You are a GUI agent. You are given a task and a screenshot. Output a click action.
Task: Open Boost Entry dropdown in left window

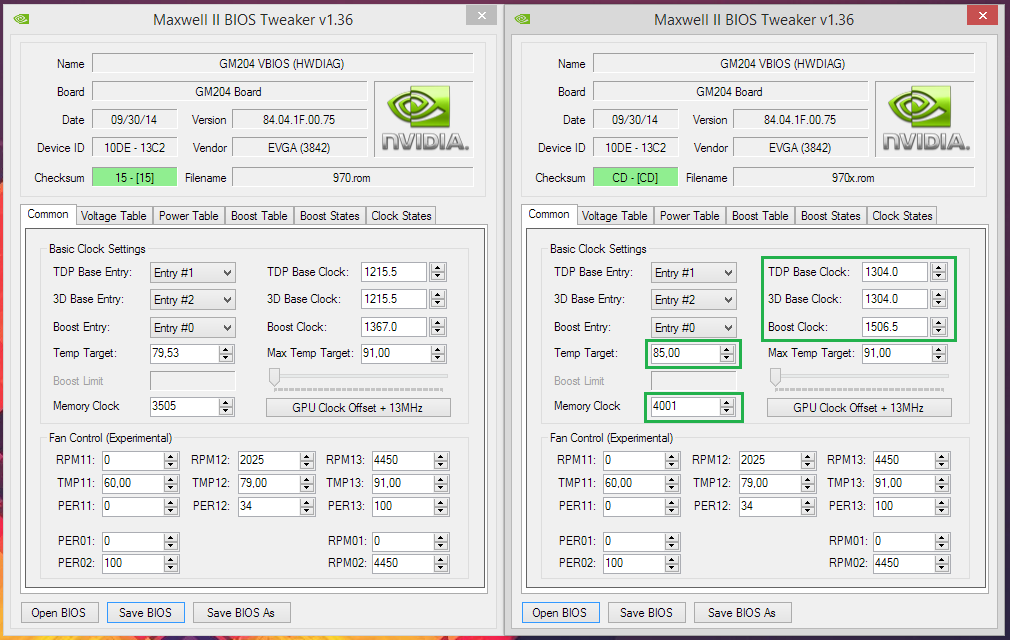[x=193, y=327]
